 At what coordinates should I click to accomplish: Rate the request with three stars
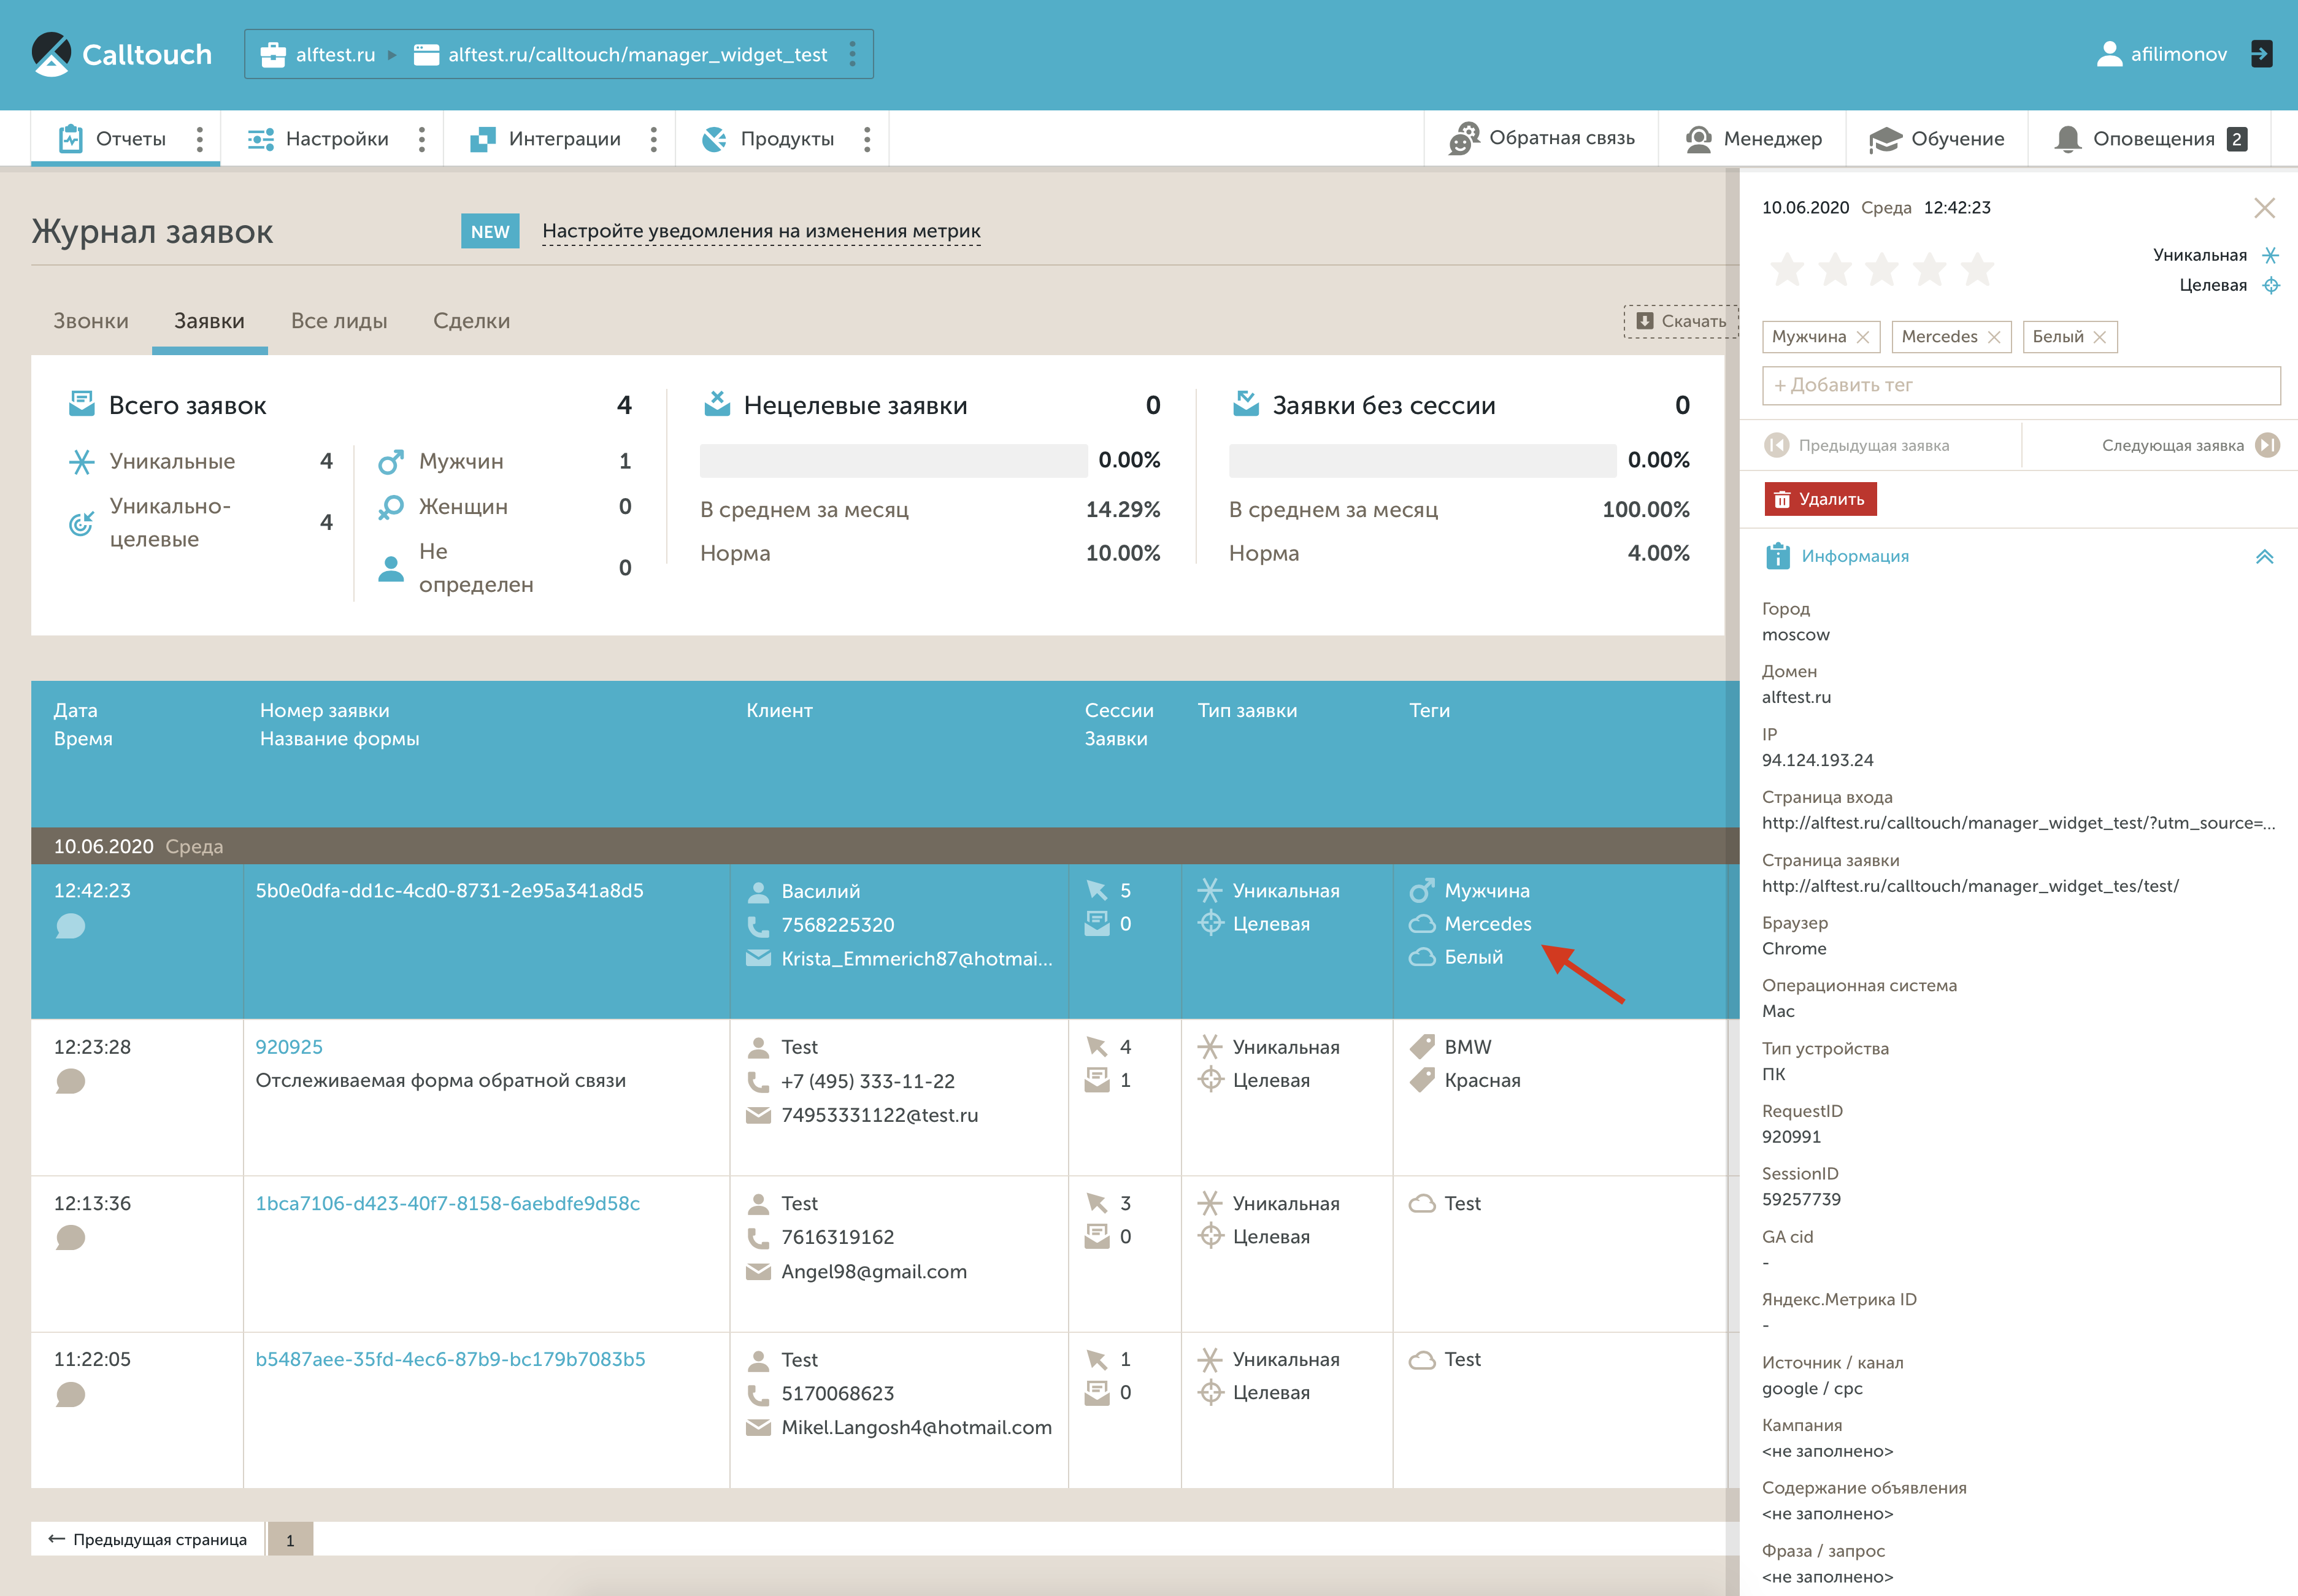1882,269
